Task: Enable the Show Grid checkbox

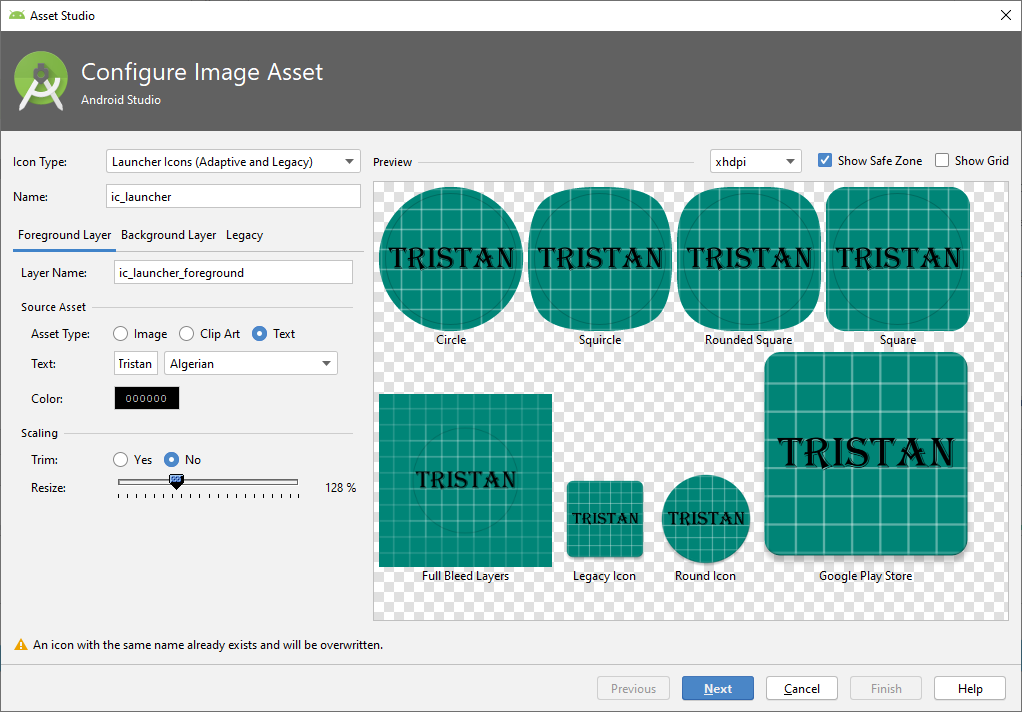Action: 941,160
